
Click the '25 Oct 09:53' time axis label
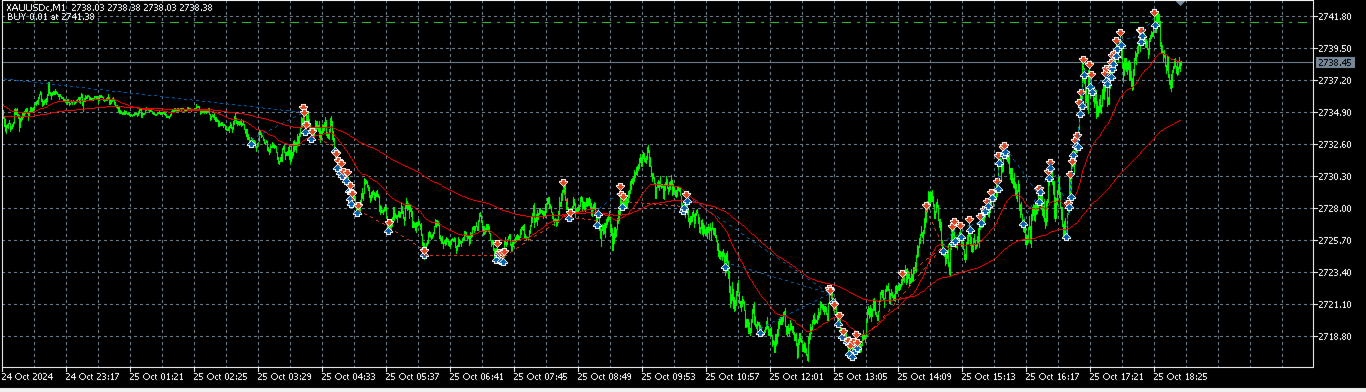click(x=668, y=377)
